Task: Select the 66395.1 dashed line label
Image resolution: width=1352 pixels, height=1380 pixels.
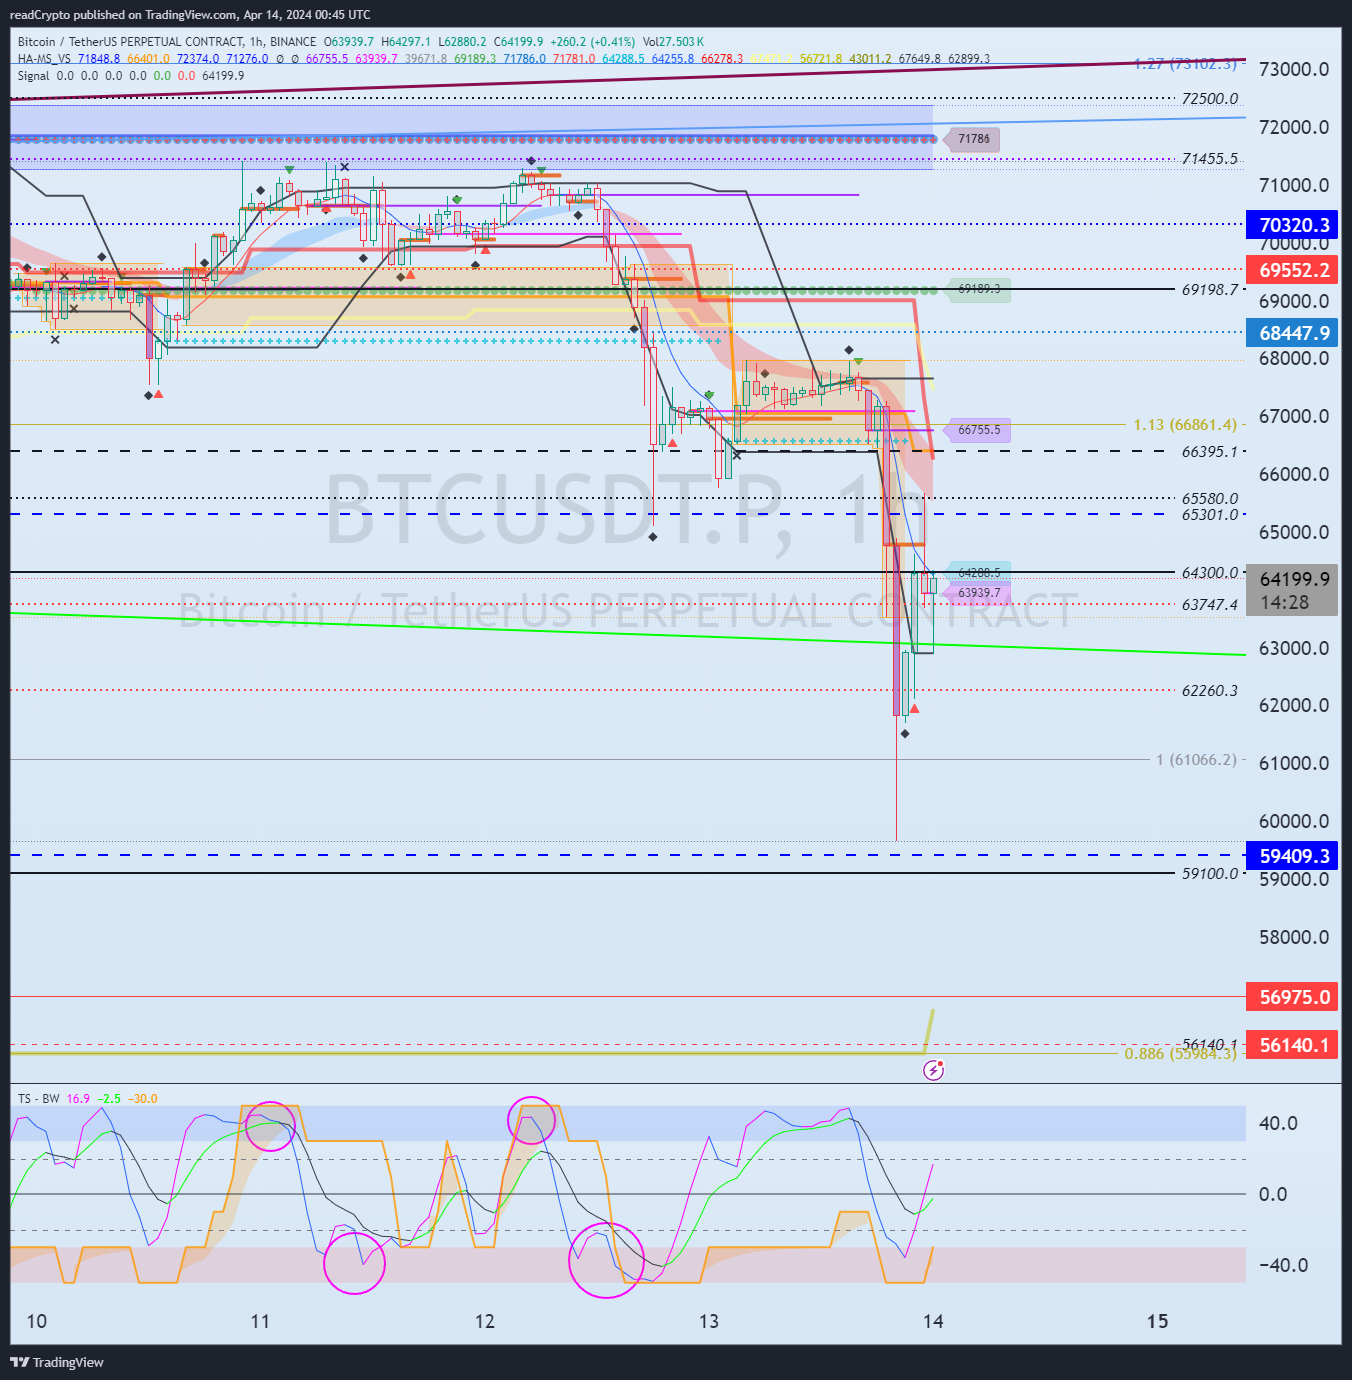Action: pos(1209,452)
